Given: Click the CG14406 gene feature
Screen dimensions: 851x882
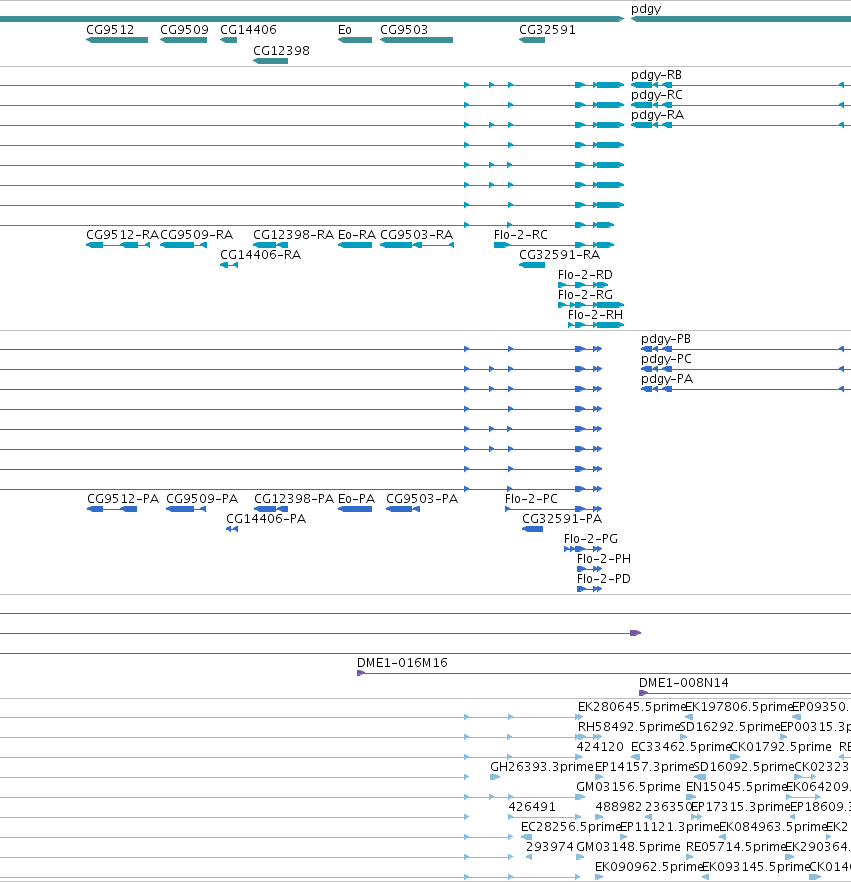Looking at the screenshot, I should pyautogui.click(x=228, y=40).
